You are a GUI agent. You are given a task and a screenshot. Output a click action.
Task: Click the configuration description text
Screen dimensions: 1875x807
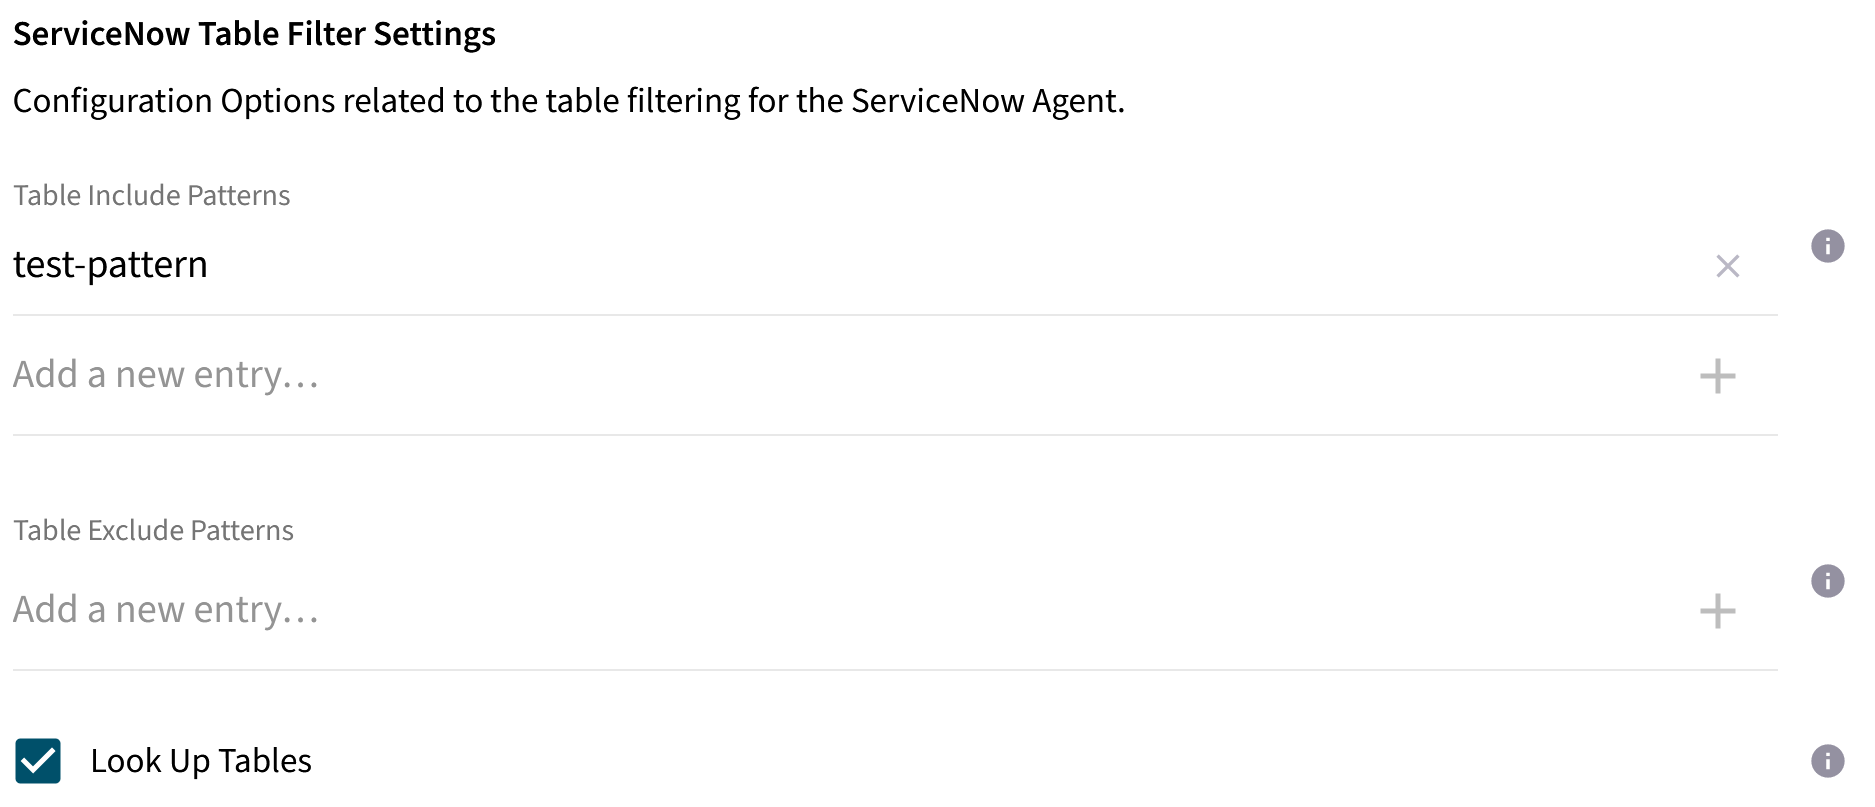[x=568, y=100]
